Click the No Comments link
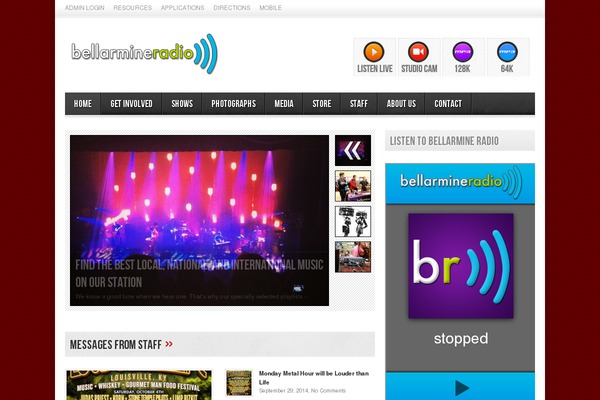600x400 pixels. click(x=328, y=390)
